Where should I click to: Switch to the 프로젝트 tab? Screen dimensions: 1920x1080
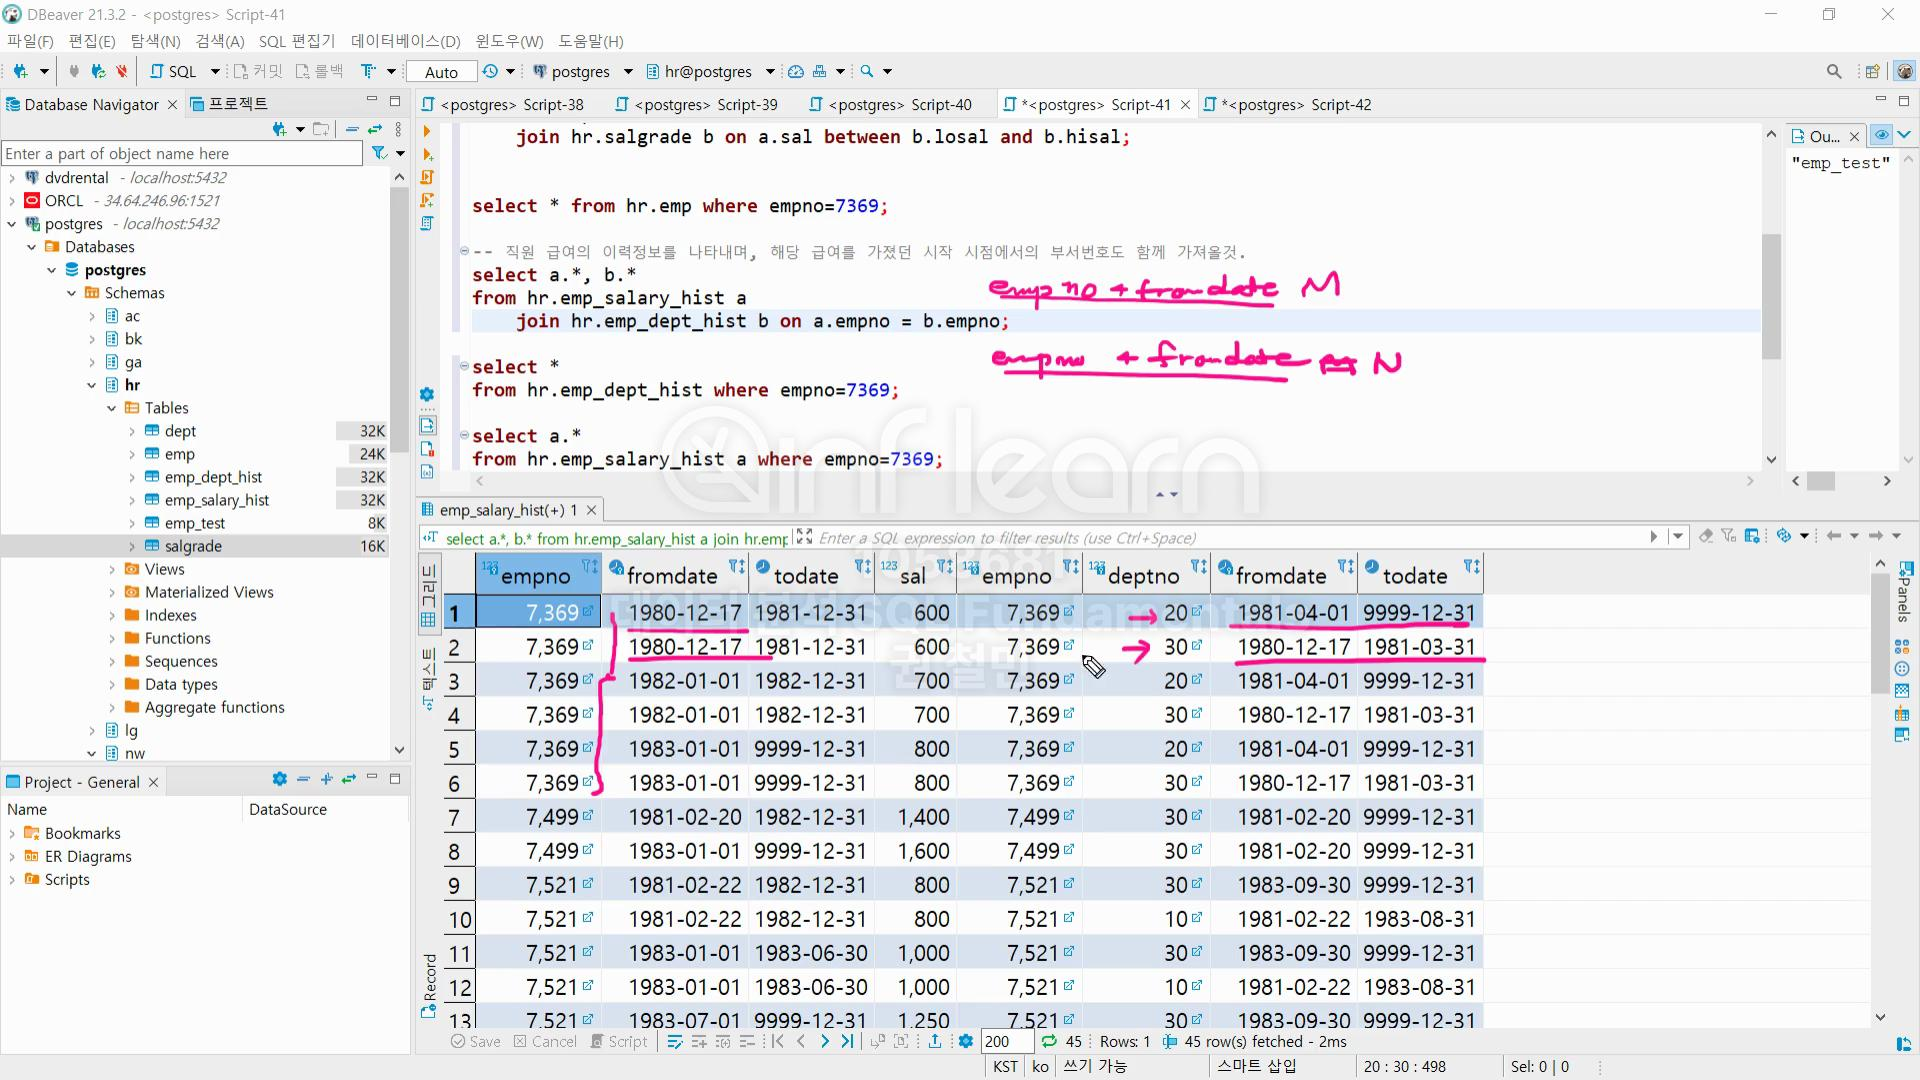pyautogui.click(x=228, y=104)
